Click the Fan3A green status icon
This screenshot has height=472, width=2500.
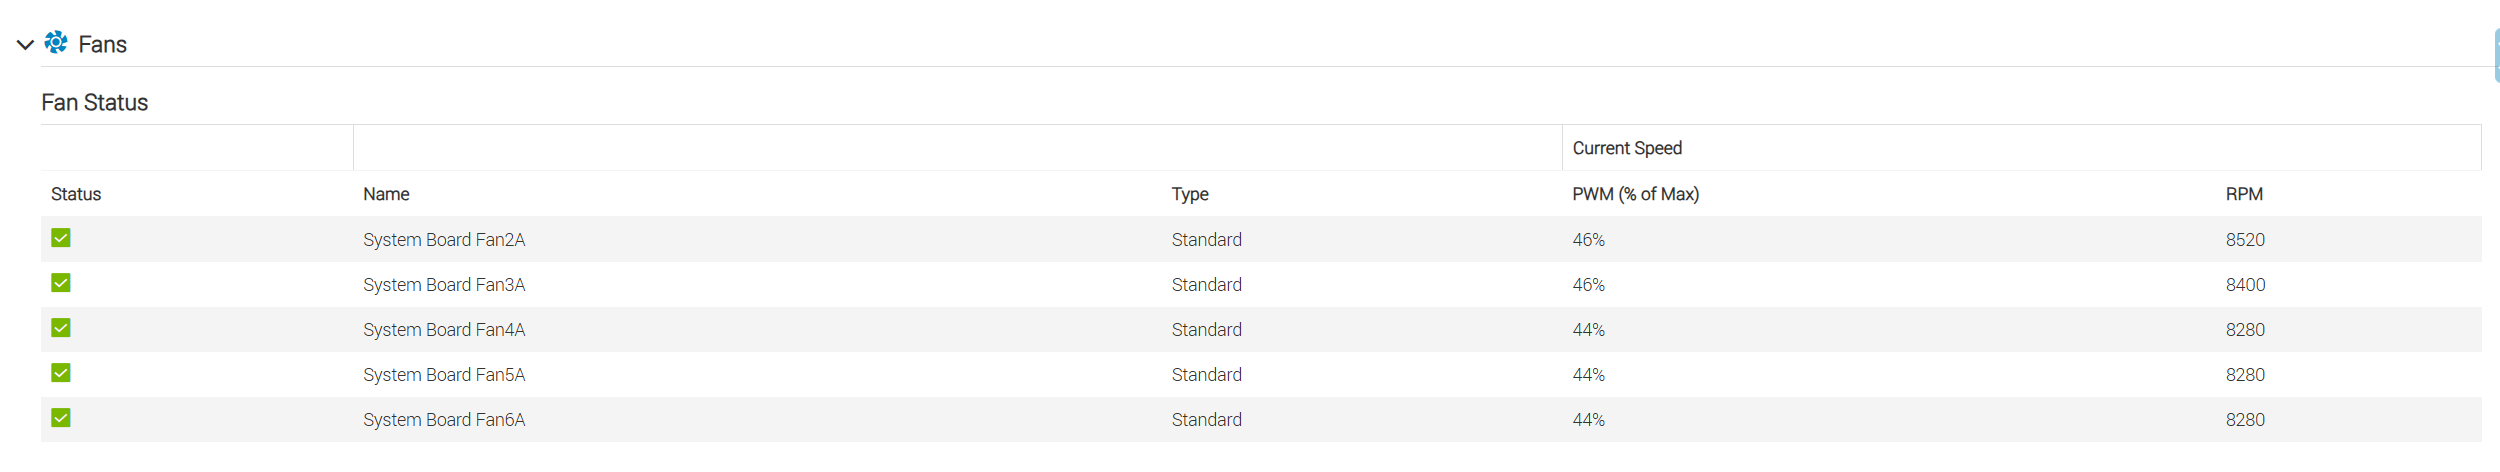61,283
